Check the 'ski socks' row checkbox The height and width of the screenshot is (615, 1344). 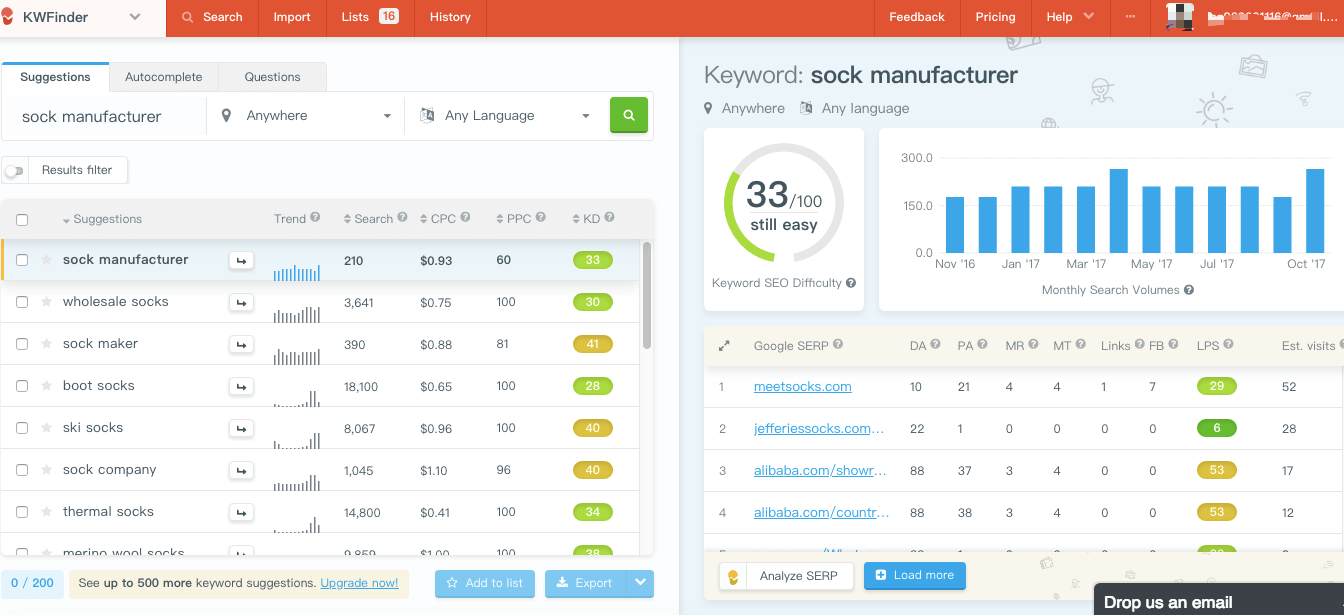point(22,428)
